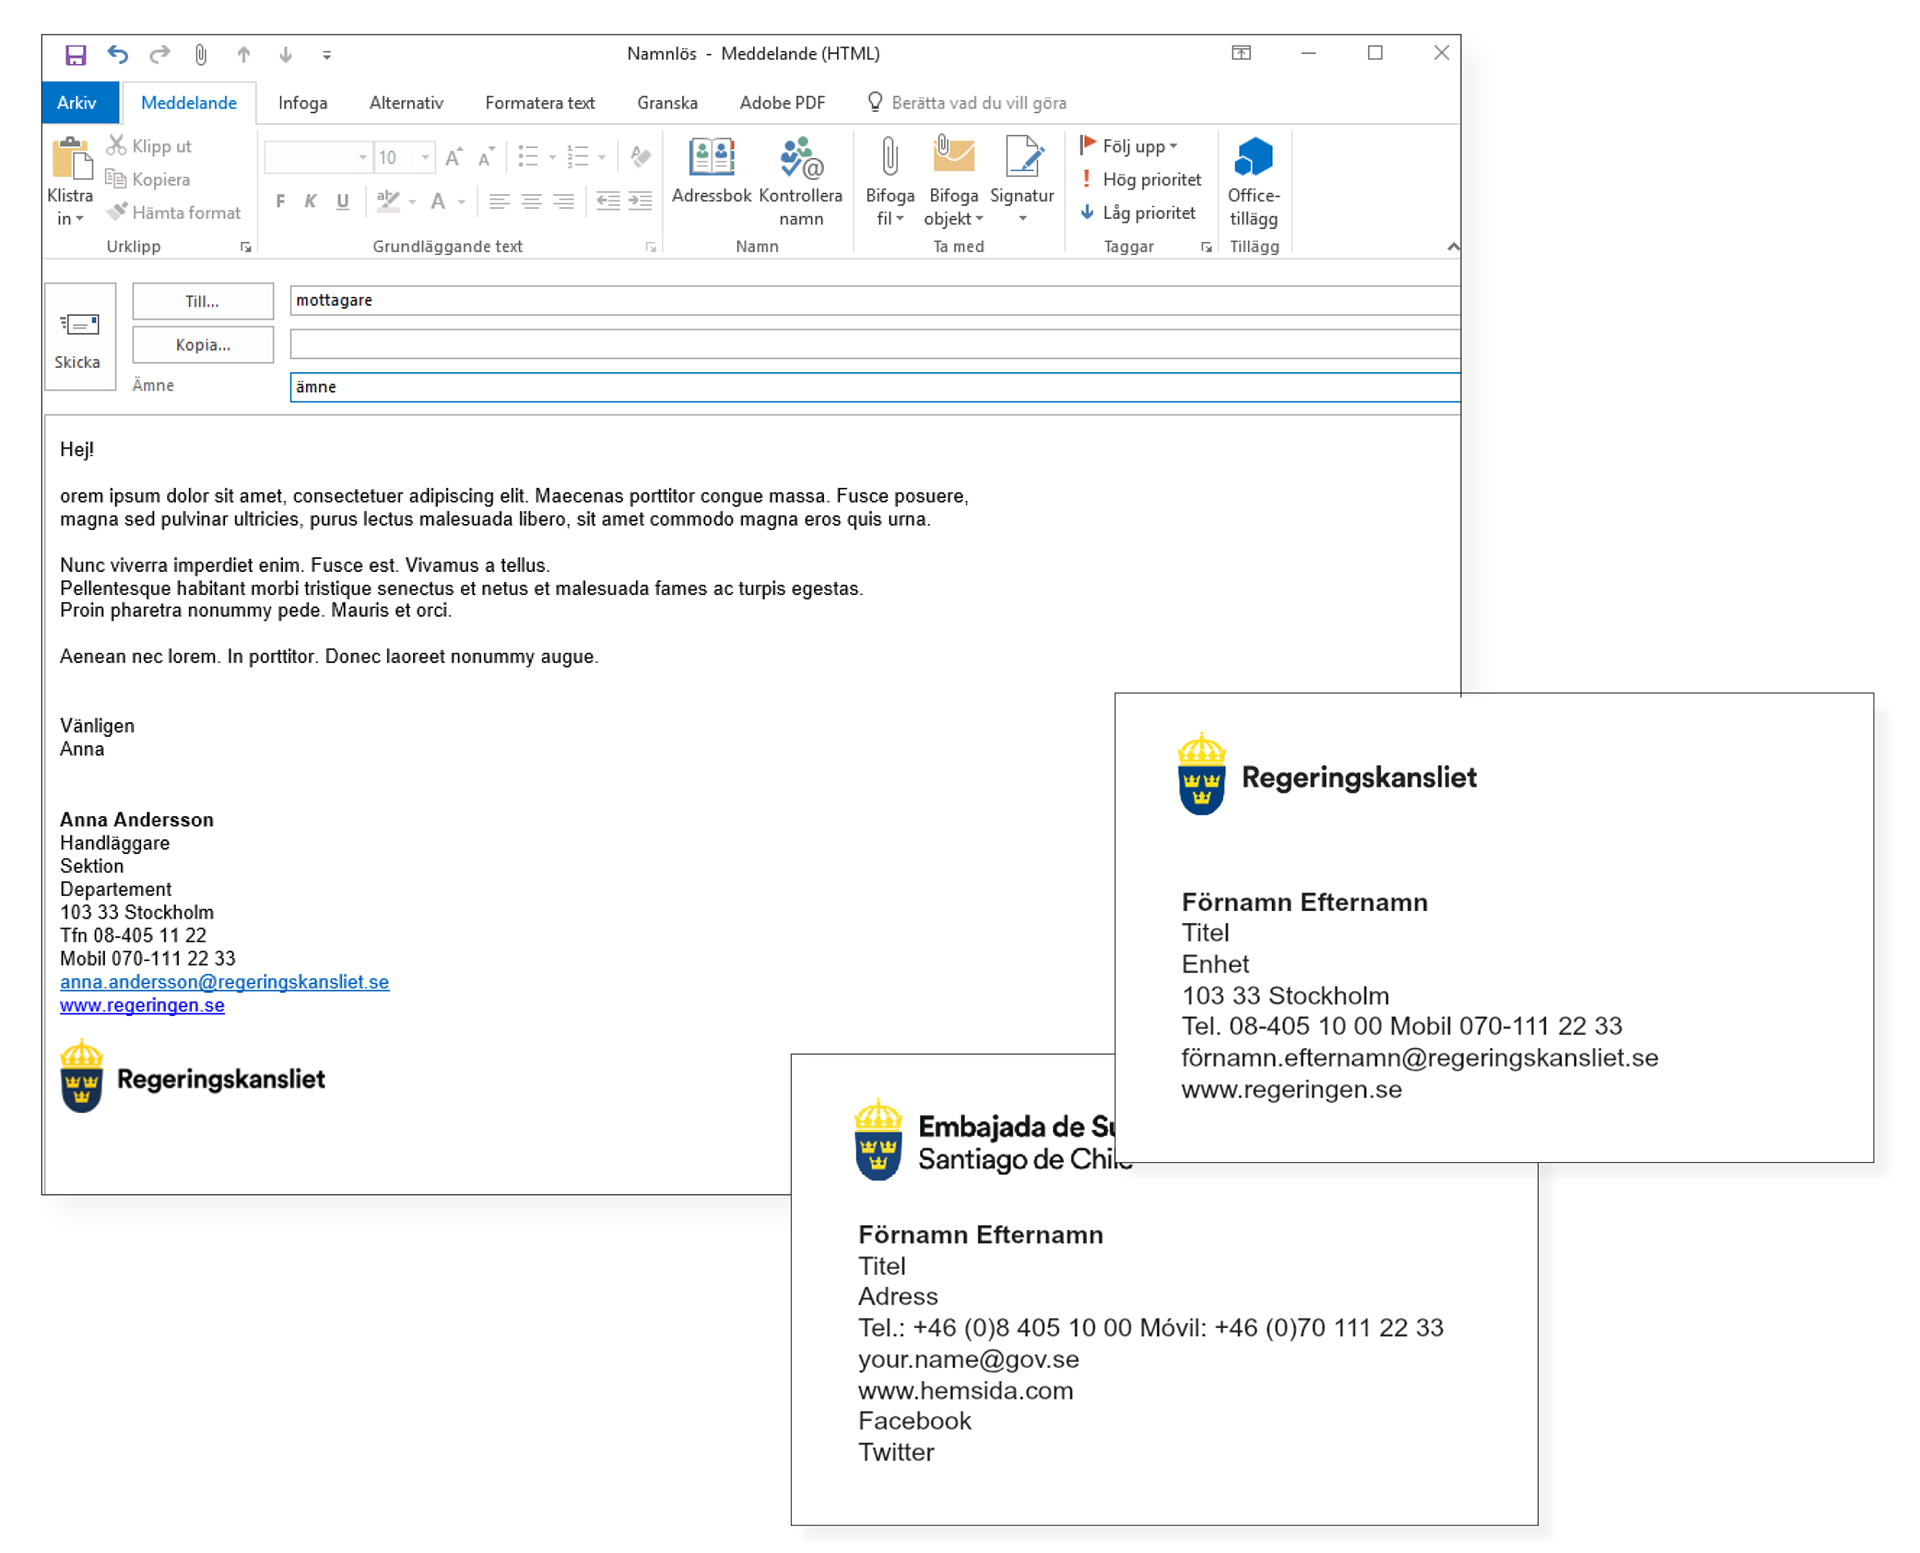Click the Save icon in quick access toolbar

pyautogui.click(x=75, y=54)
